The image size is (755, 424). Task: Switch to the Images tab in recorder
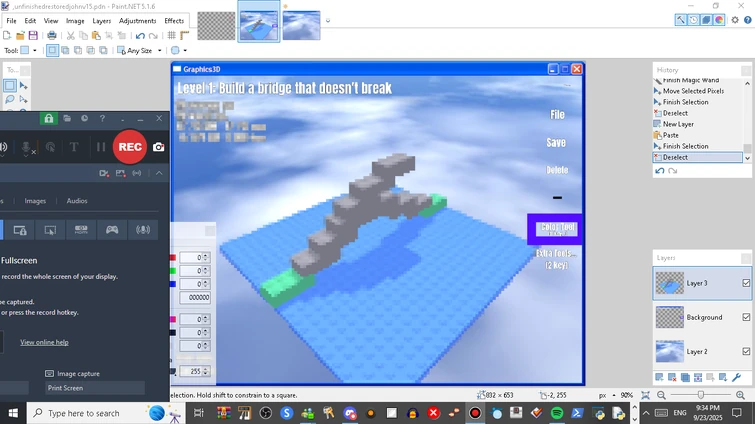35,201
